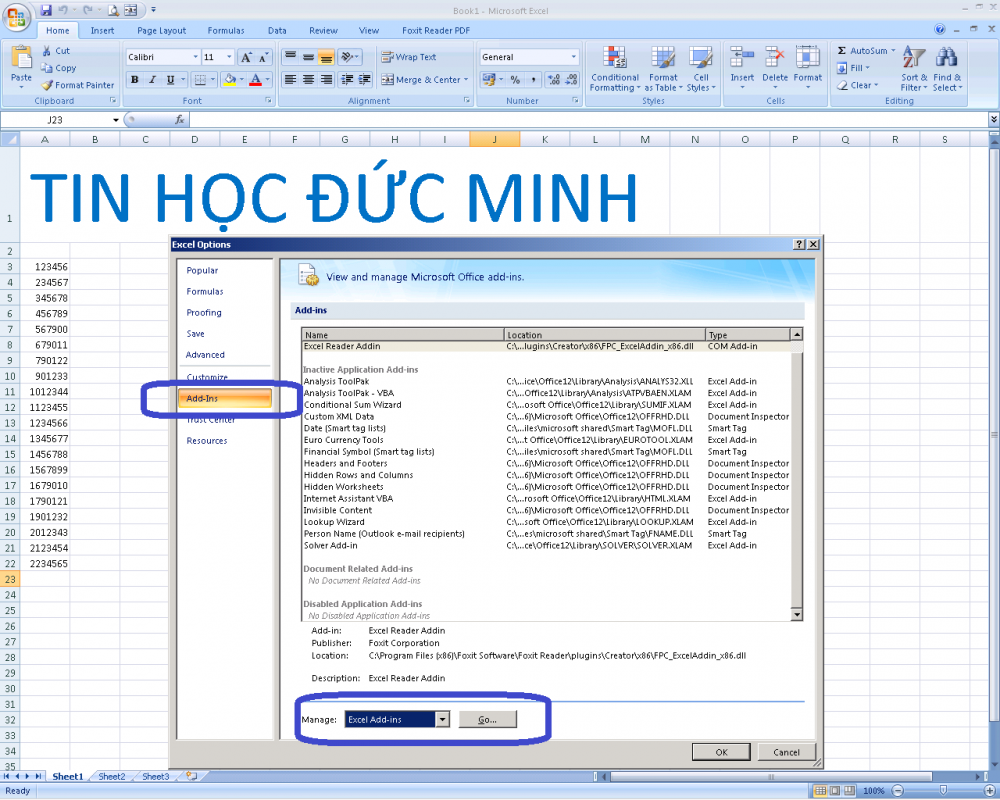Click cell A3 containing 123456
Screen dimensions: 1000x800
pyautogui.click(x=45, y=267)
